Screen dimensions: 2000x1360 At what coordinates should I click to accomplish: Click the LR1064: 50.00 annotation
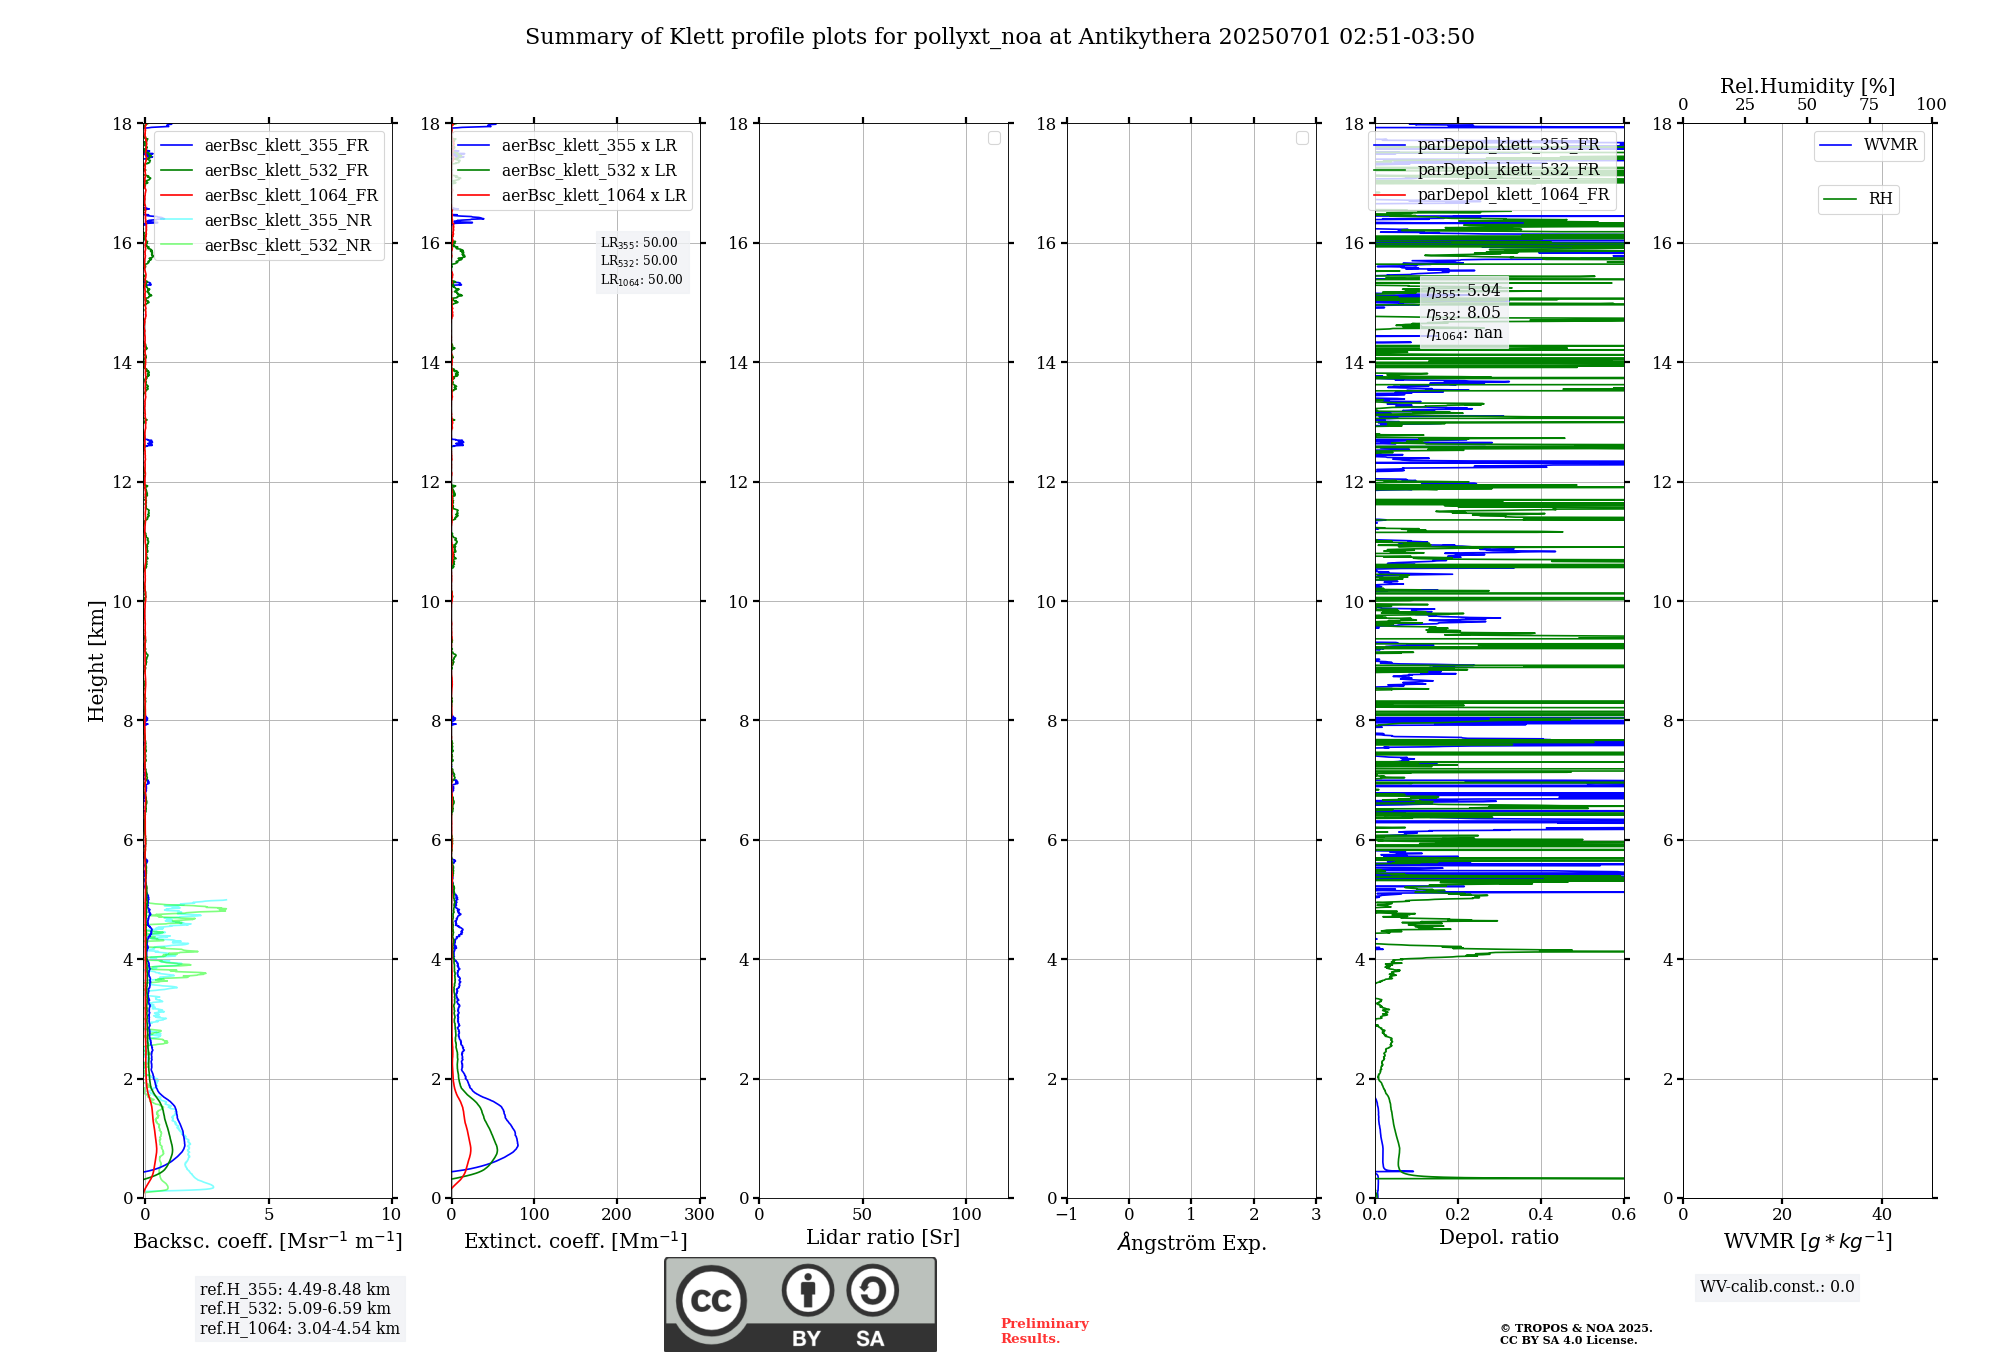[x=642, y=280]
